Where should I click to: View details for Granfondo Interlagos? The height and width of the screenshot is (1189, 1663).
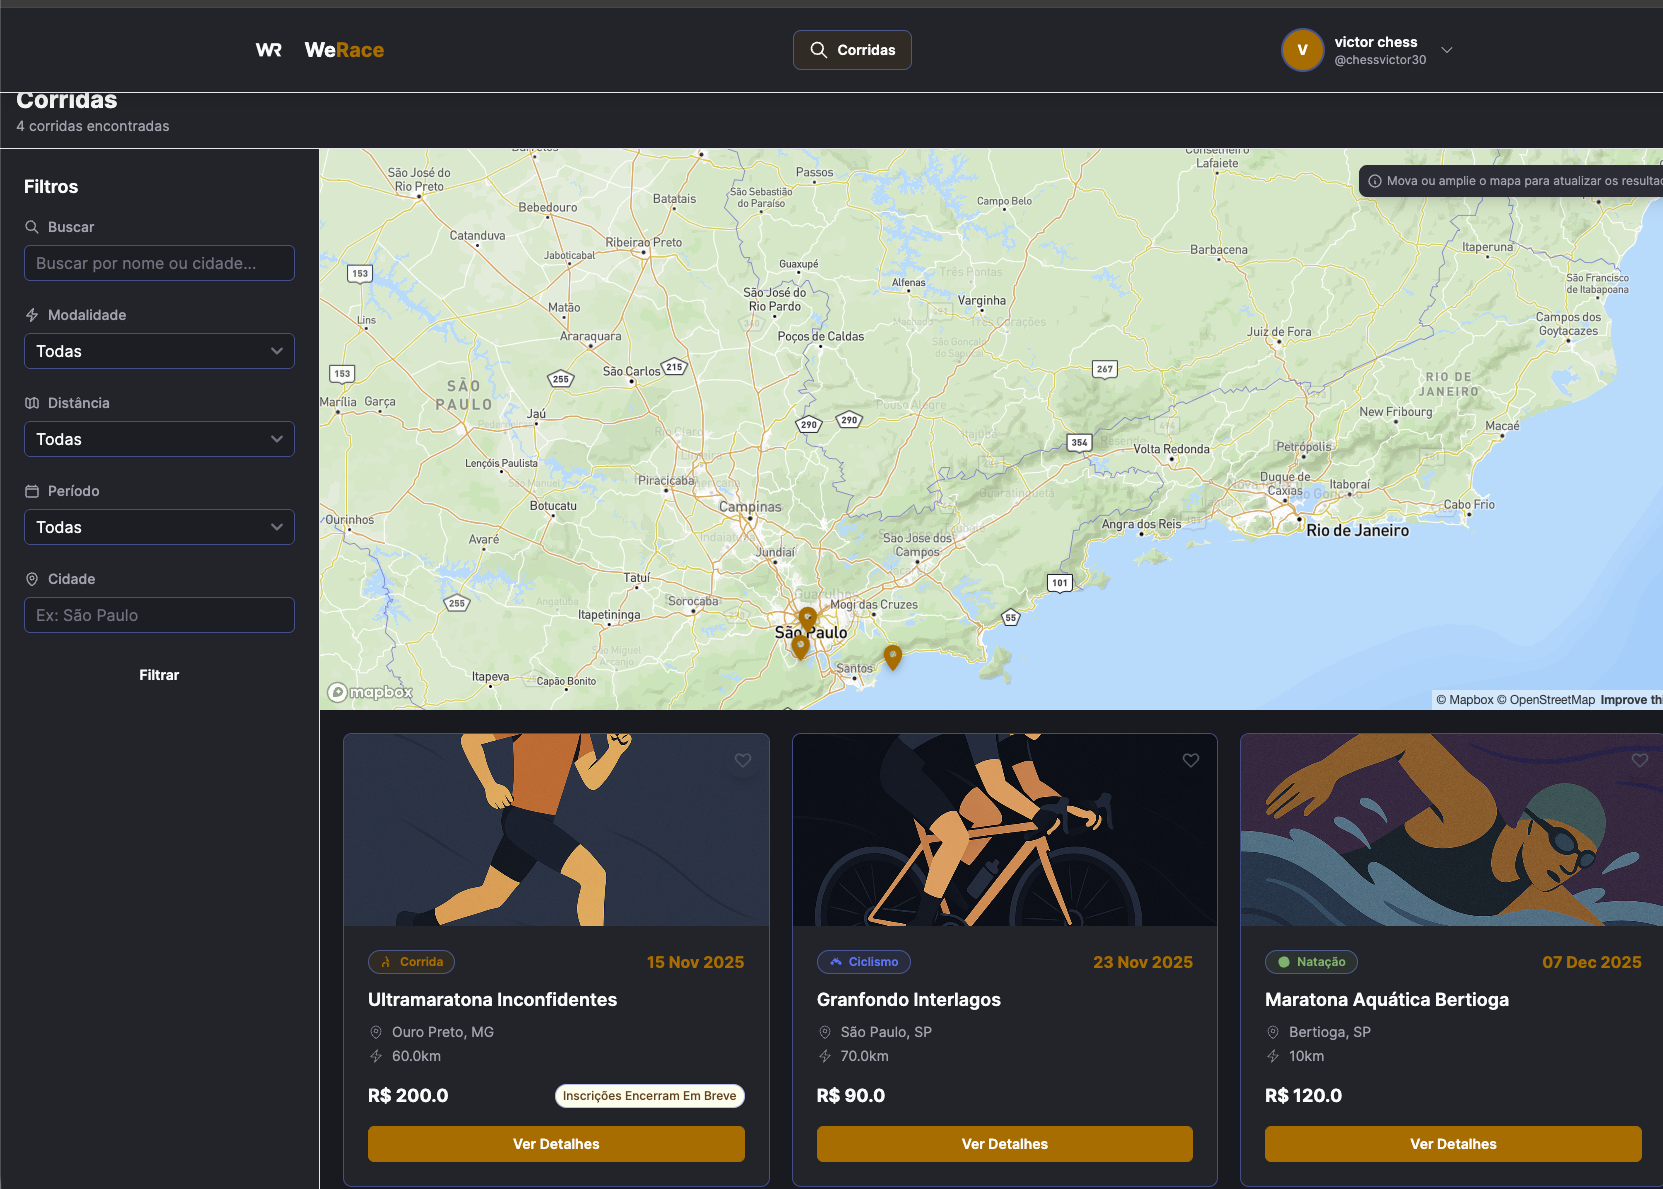[x=1004, y=1144]
